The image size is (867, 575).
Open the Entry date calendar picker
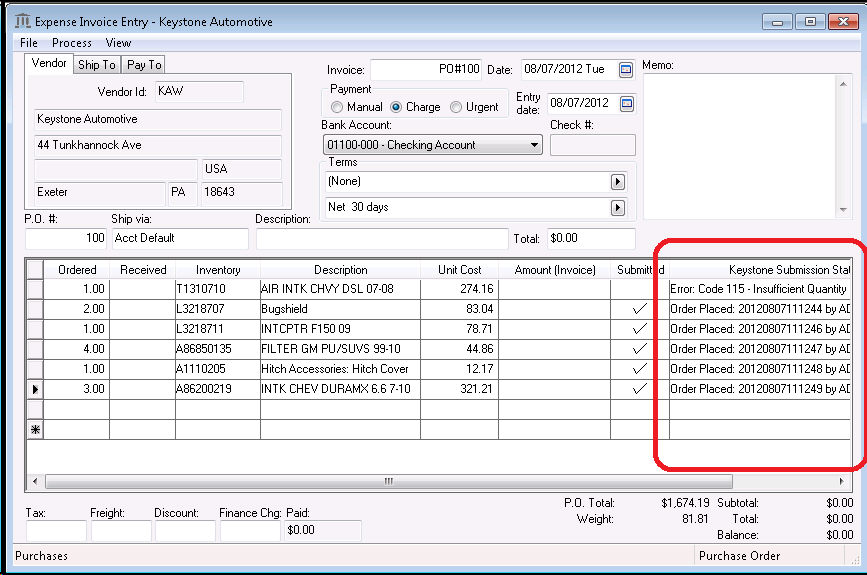(x=626, y=103)
